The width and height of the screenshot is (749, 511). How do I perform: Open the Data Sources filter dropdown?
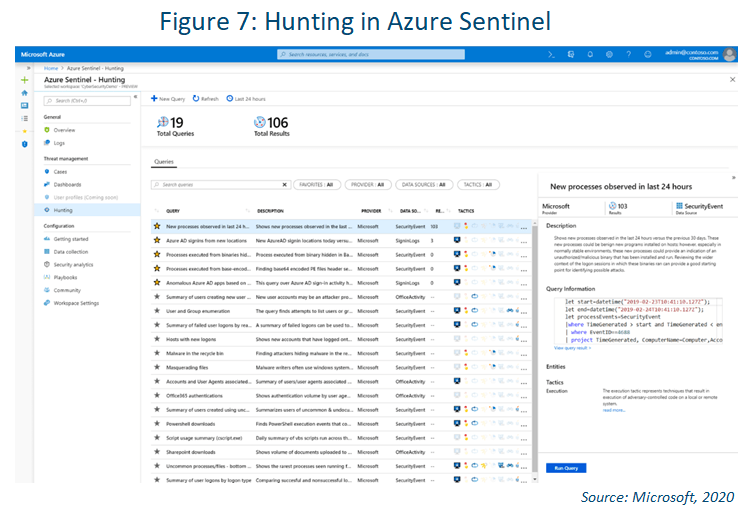[424, 185]
